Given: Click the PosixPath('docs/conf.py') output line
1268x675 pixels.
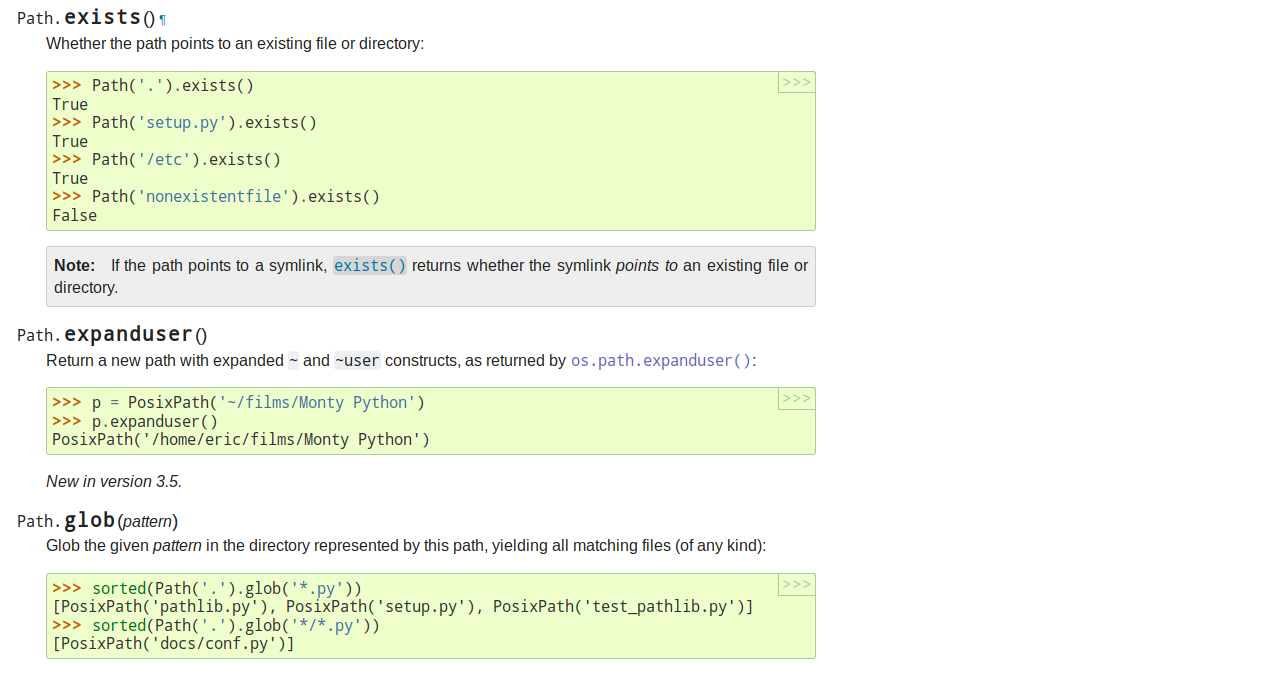Looking at the screenshot, I should 173,644.
